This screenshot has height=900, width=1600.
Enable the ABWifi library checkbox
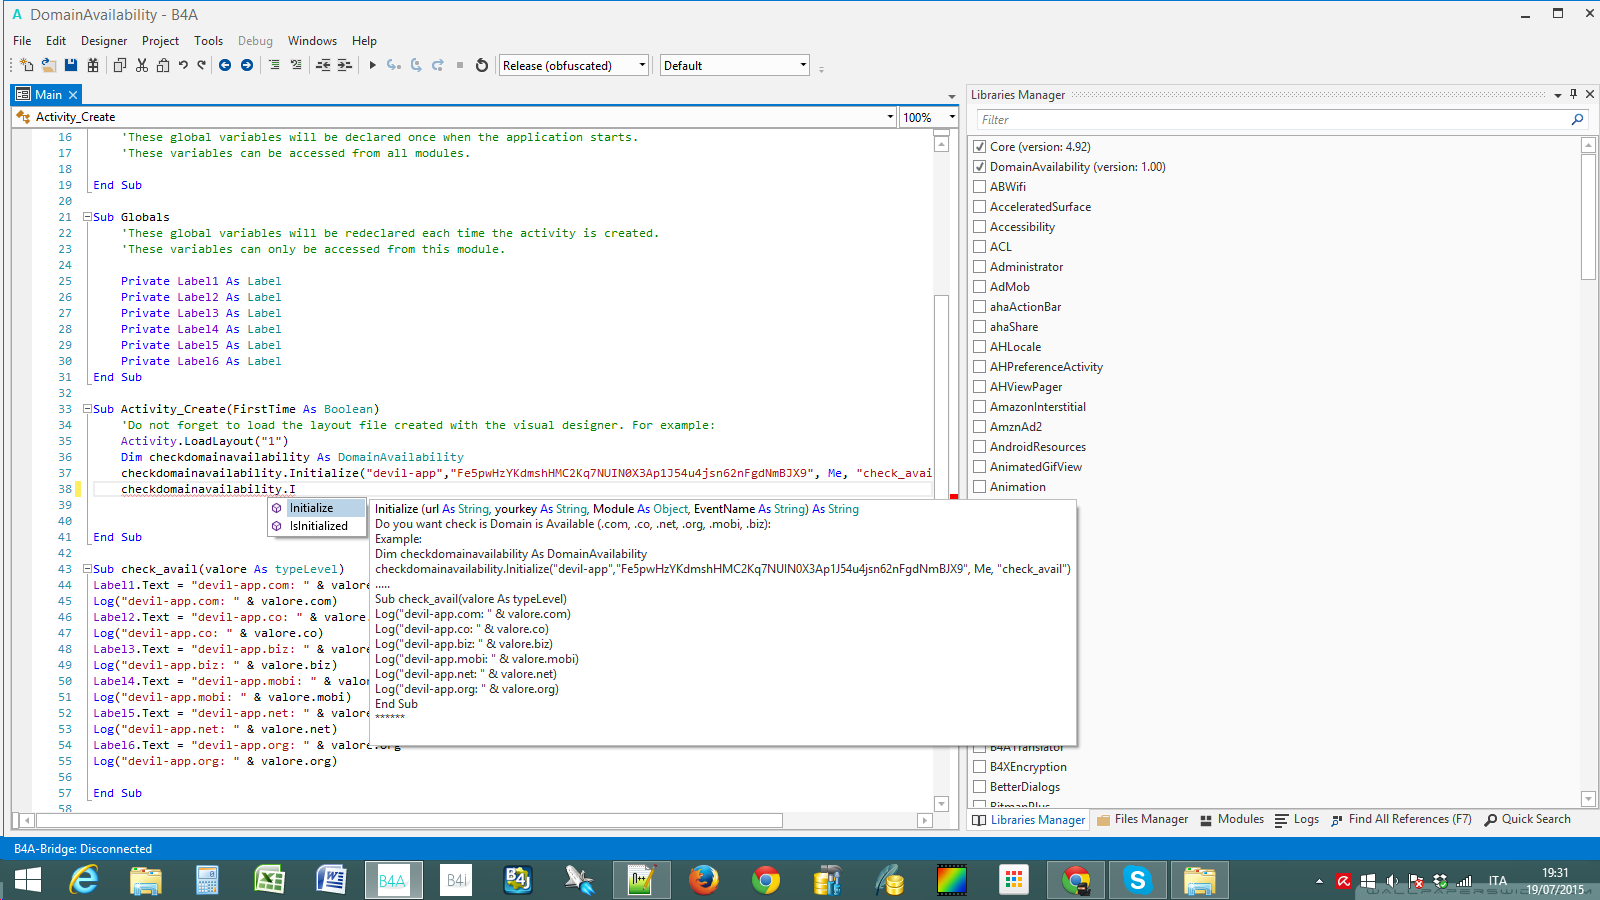tap(980, 187)
